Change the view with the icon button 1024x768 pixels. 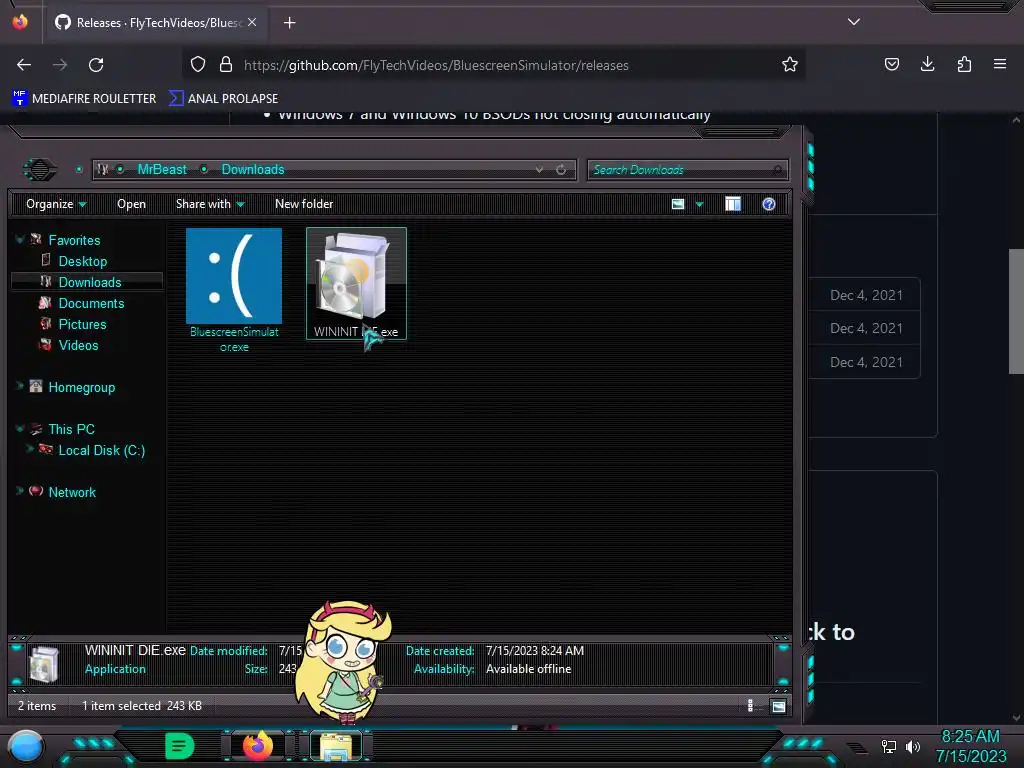[x=678, y=204]
